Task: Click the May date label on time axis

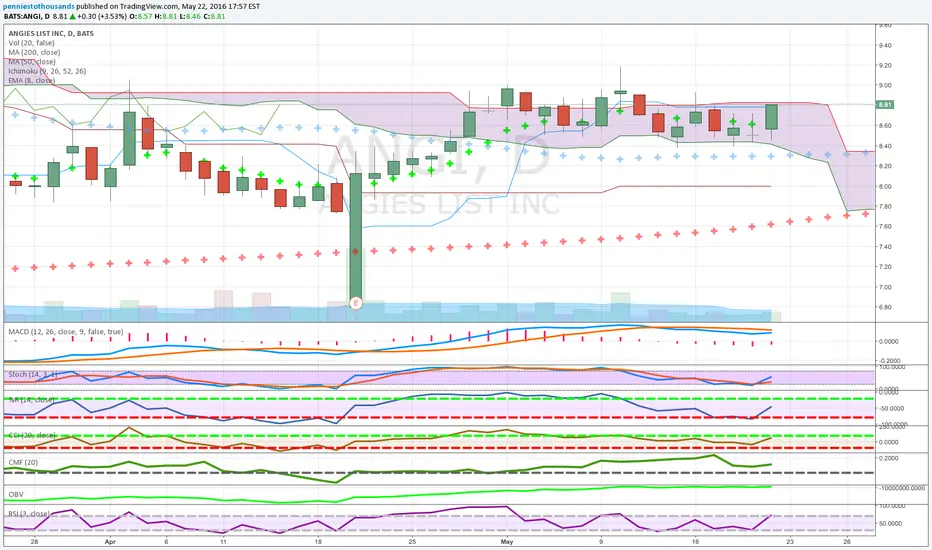Action: pos(506,542)
